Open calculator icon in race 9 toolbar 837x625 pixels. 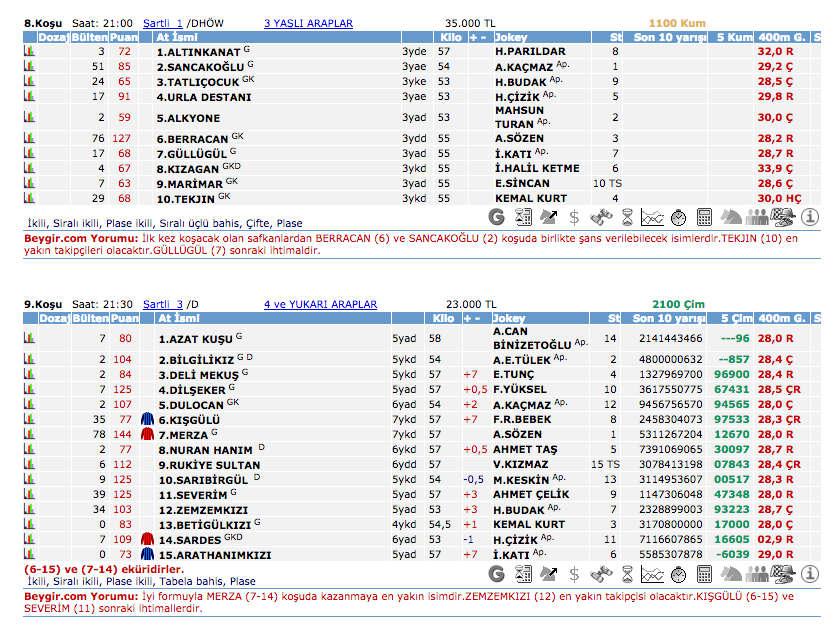[704, 574]
